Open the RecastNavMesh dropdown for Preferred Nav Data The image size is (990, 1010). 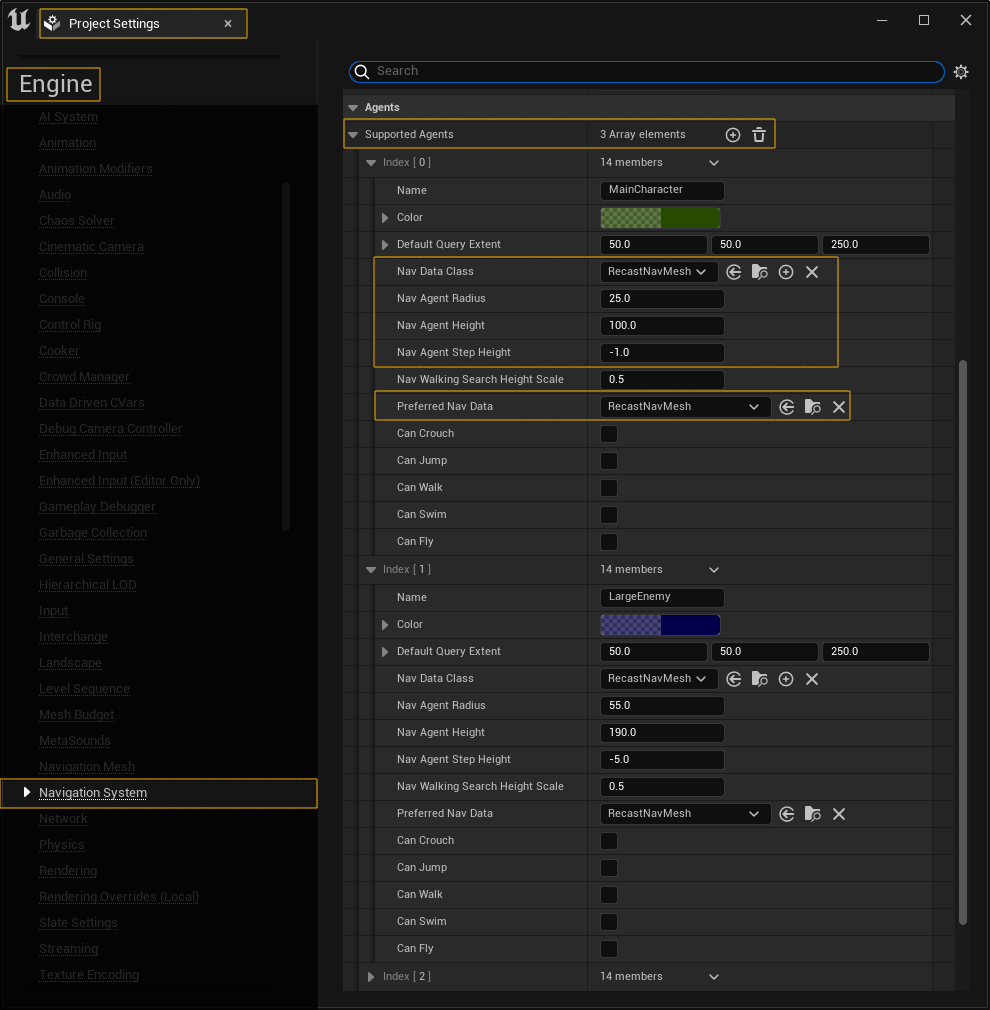(x=685, y=406)
